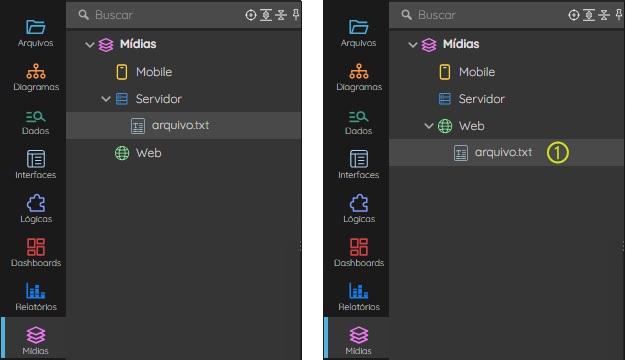Select Lógicas puzzle icon in left panel
Image resolution: width=625 pixels, height=360 pixels.
pos(36,203)
